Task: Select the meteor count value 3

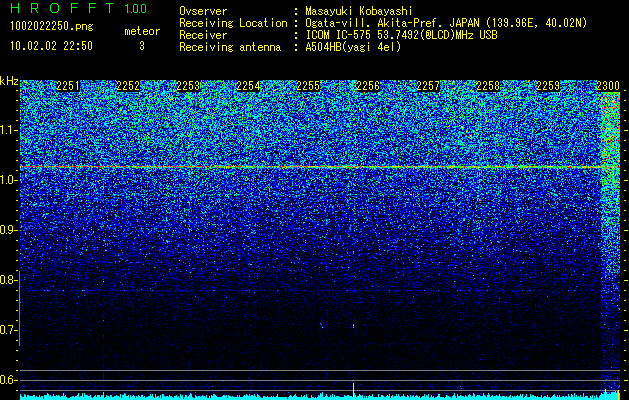Action: click(142, 46)
